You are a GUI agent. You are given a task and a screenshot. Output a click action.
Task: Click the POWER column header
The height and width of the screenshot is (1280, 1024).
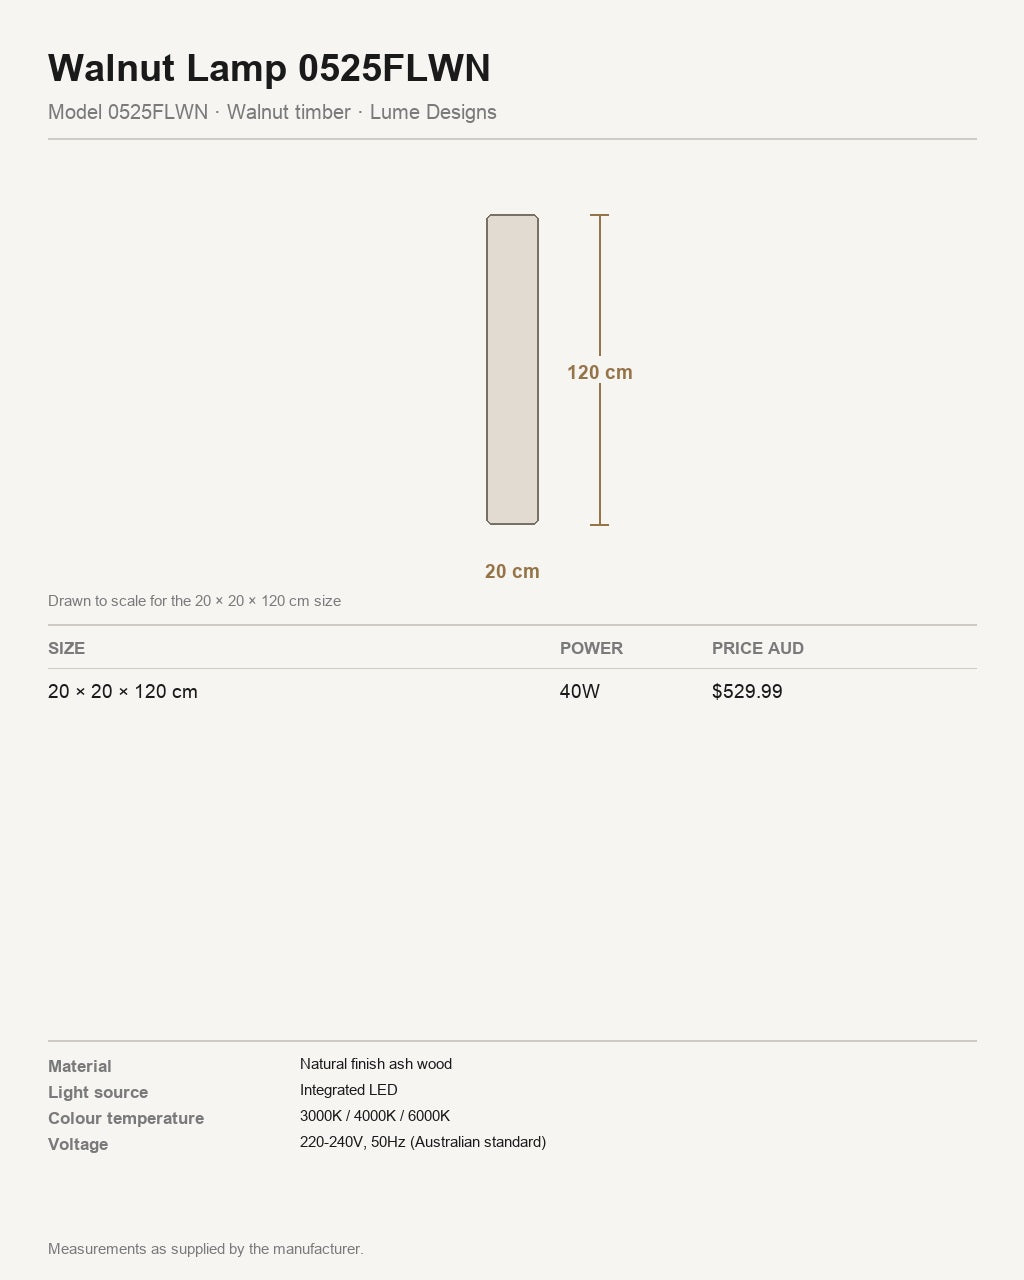[591, 648]
